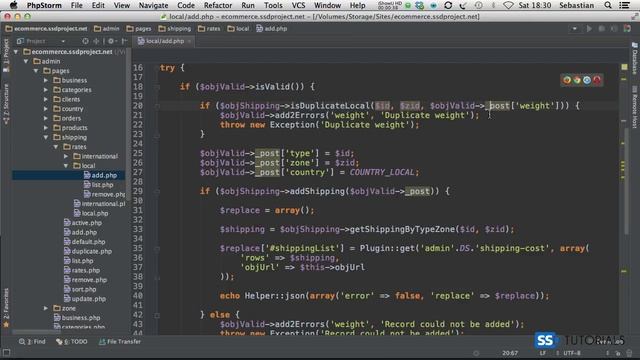The height and width of the screenshot is (360, 640).
Task: Collapse the pages folder
Action: coord(36,71)
